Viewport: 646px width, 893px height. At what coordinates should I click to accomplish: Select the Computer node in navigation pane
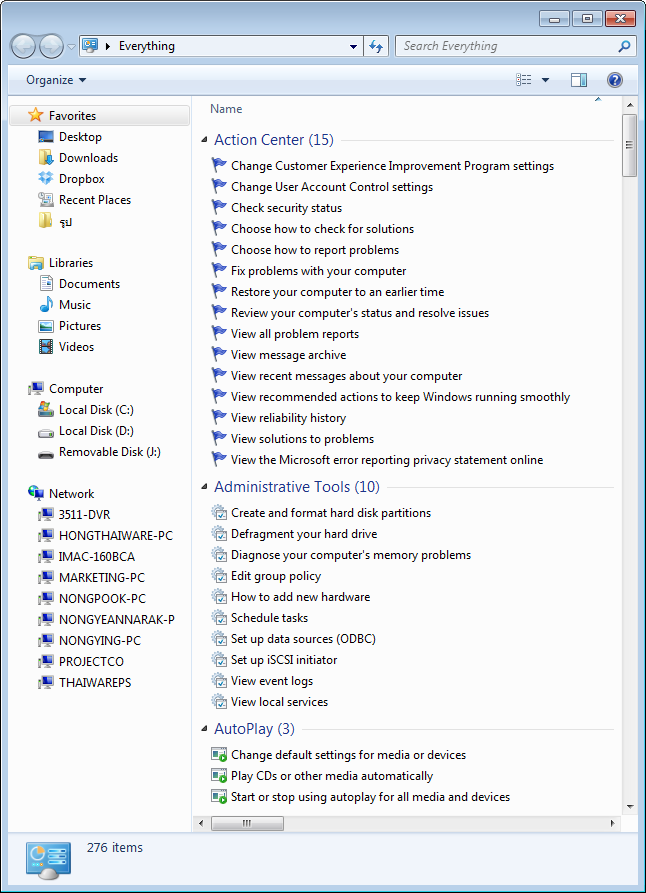[76, 388]
